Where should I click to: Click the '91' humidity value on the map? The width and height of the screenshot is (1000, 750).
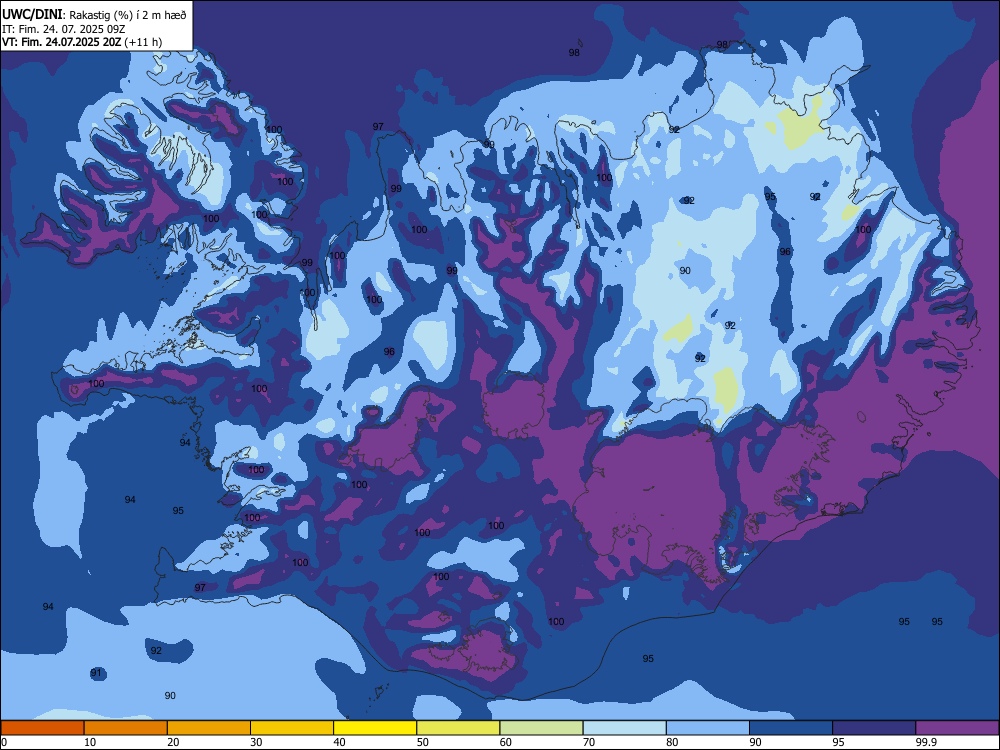pyautogui.click(x=96, y=673)
